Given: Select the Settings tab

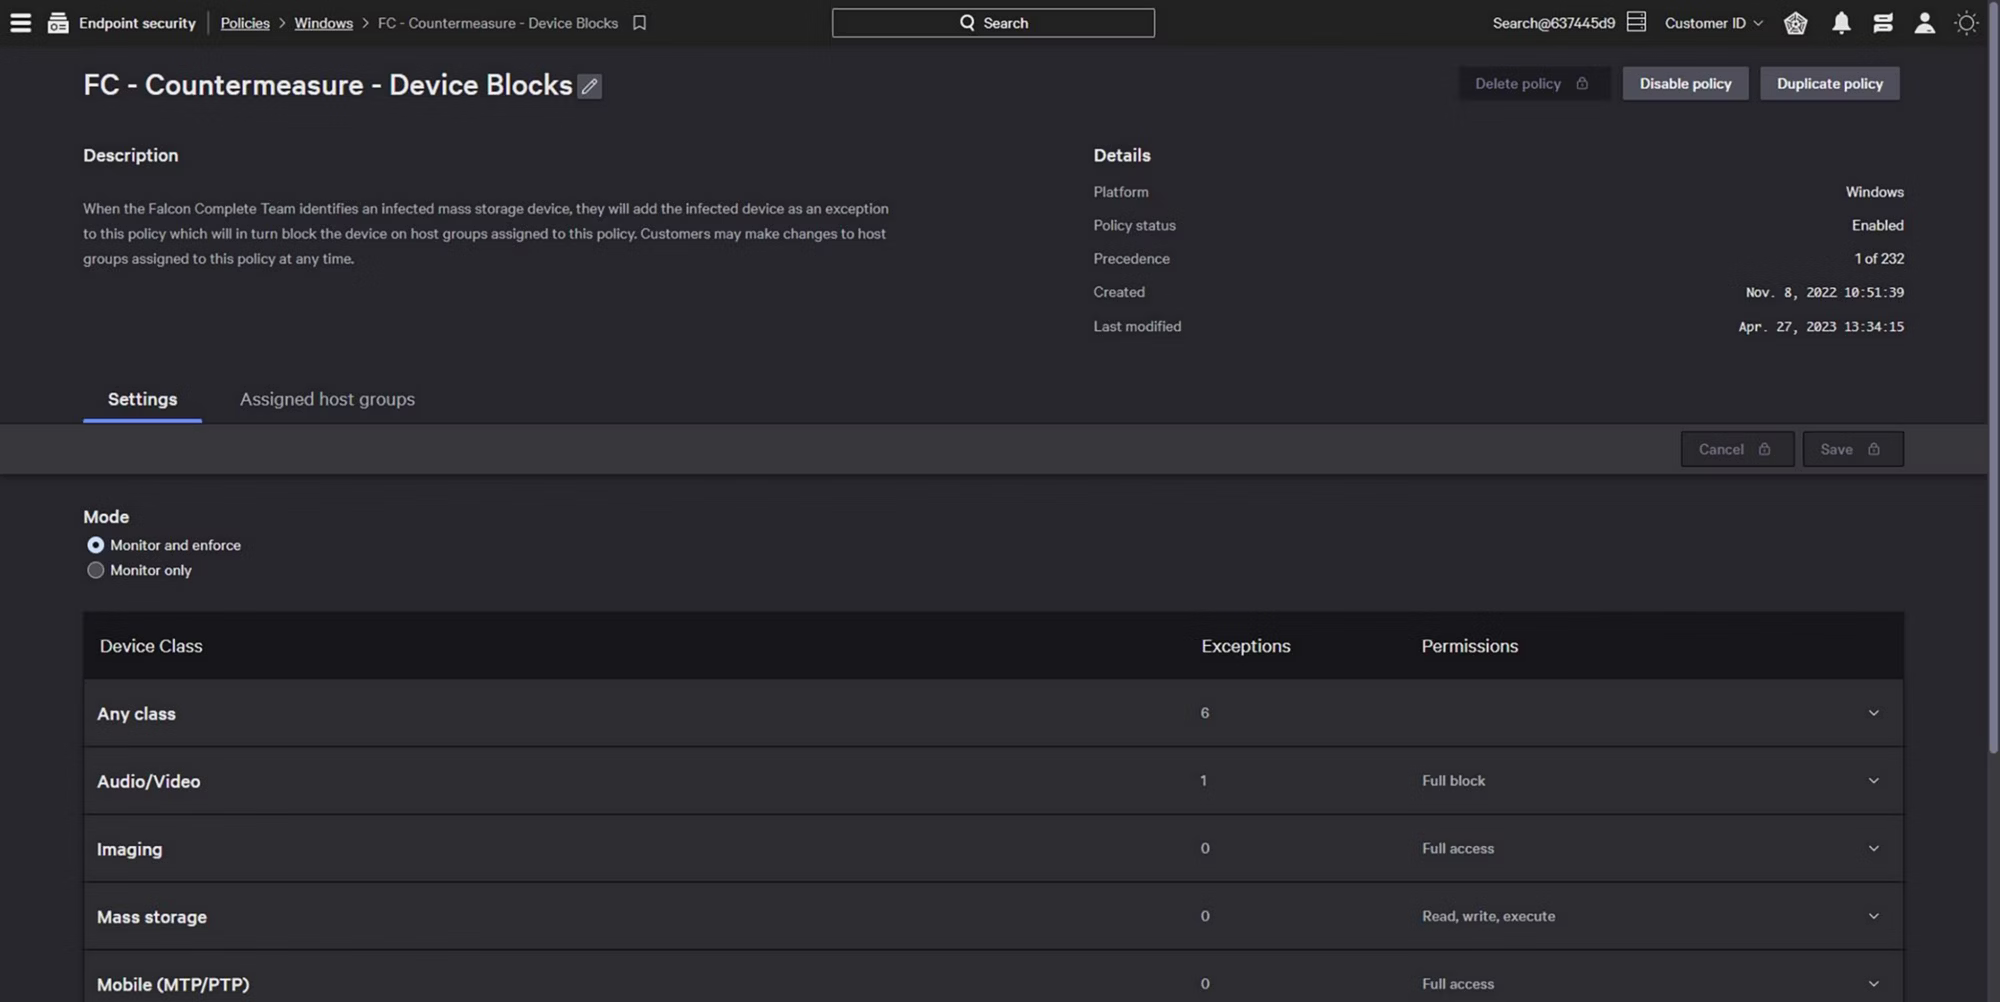Looking at the screenshot, I should [x=142, y=399].
